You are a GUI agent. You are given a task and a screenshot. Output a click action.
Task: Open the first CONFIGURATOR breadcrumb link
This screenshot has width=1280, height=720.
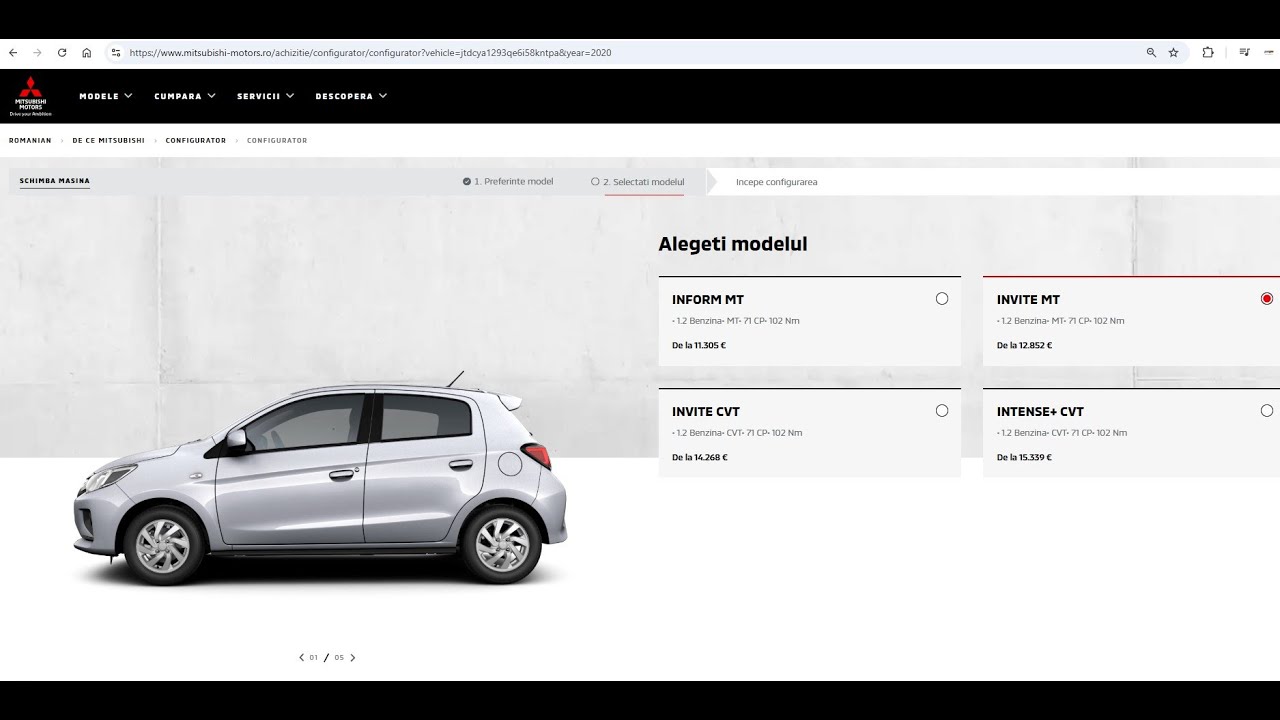(196, 141)
